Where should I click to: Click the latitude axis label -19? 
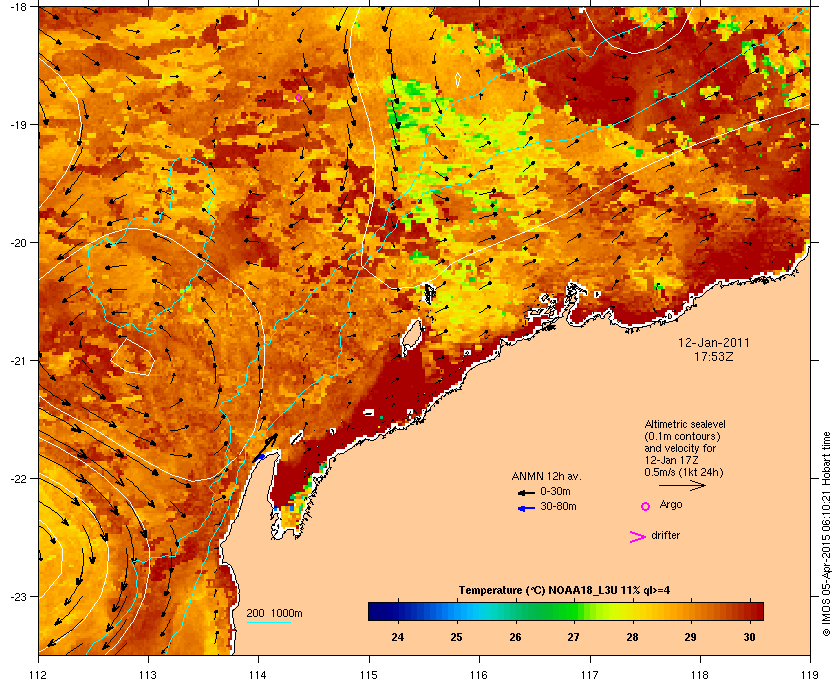coord(18,124)
